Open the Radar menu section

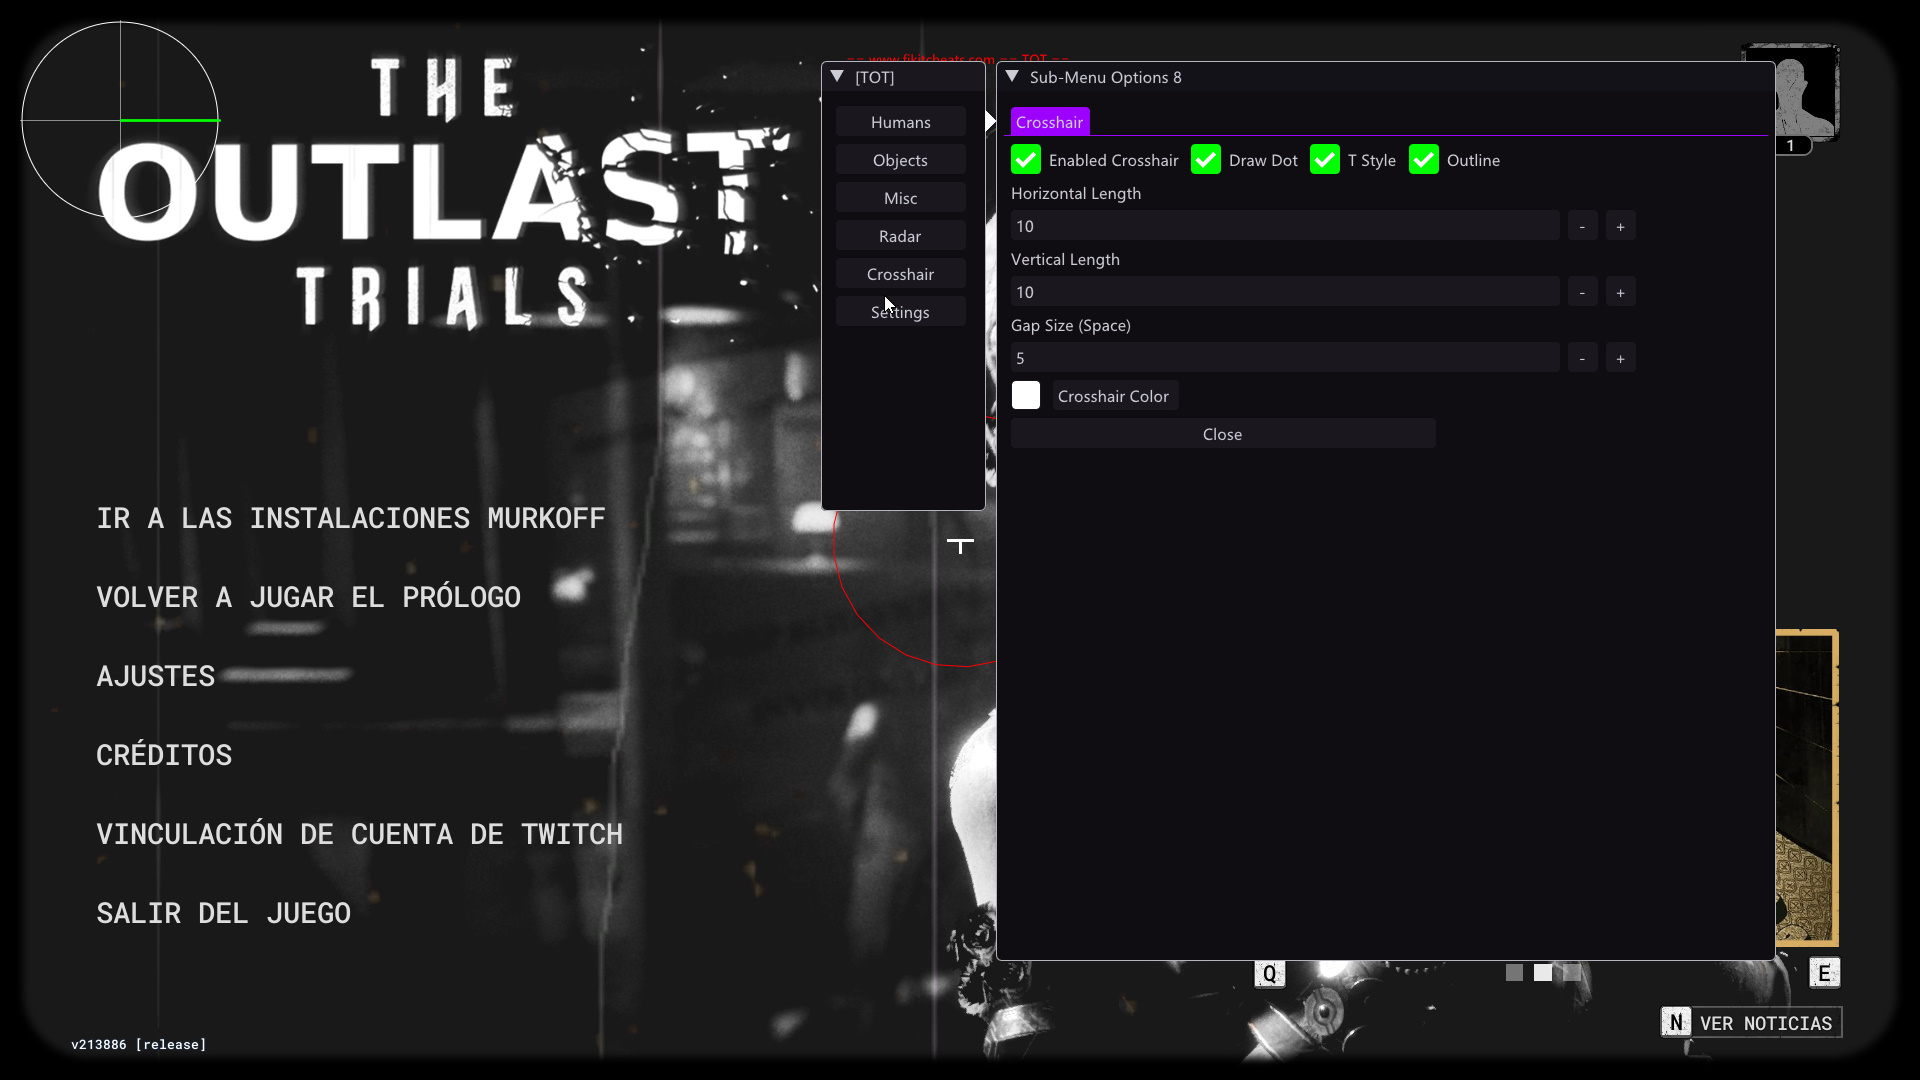coord(901,236)
